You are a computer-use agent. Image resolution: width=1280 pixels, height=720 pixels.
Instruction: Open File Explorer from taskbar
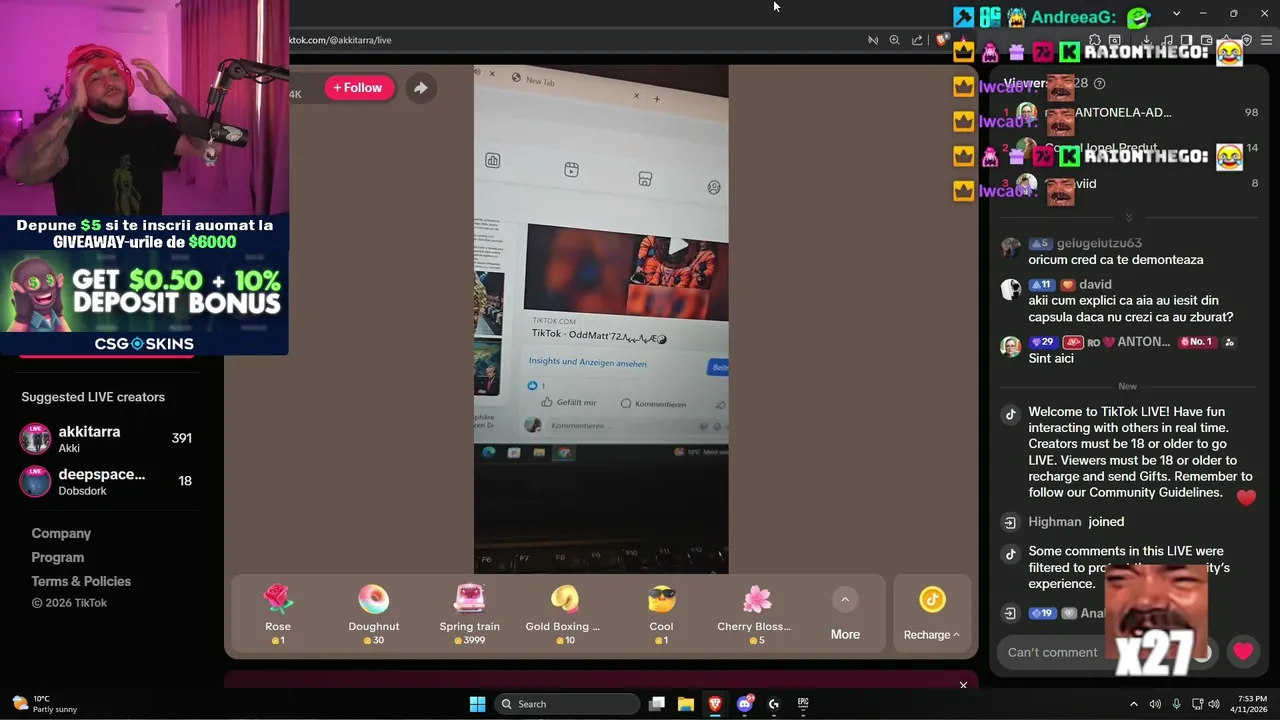point(686,704)
